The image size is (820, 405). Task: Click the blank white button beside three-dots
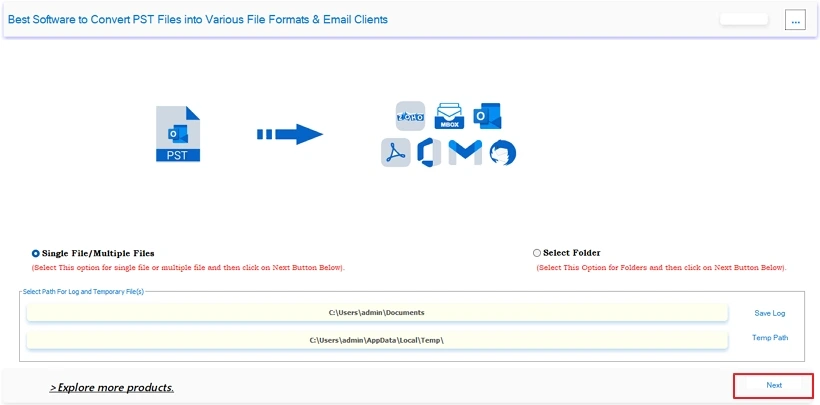pyautogui.click(x=744, y=19)
